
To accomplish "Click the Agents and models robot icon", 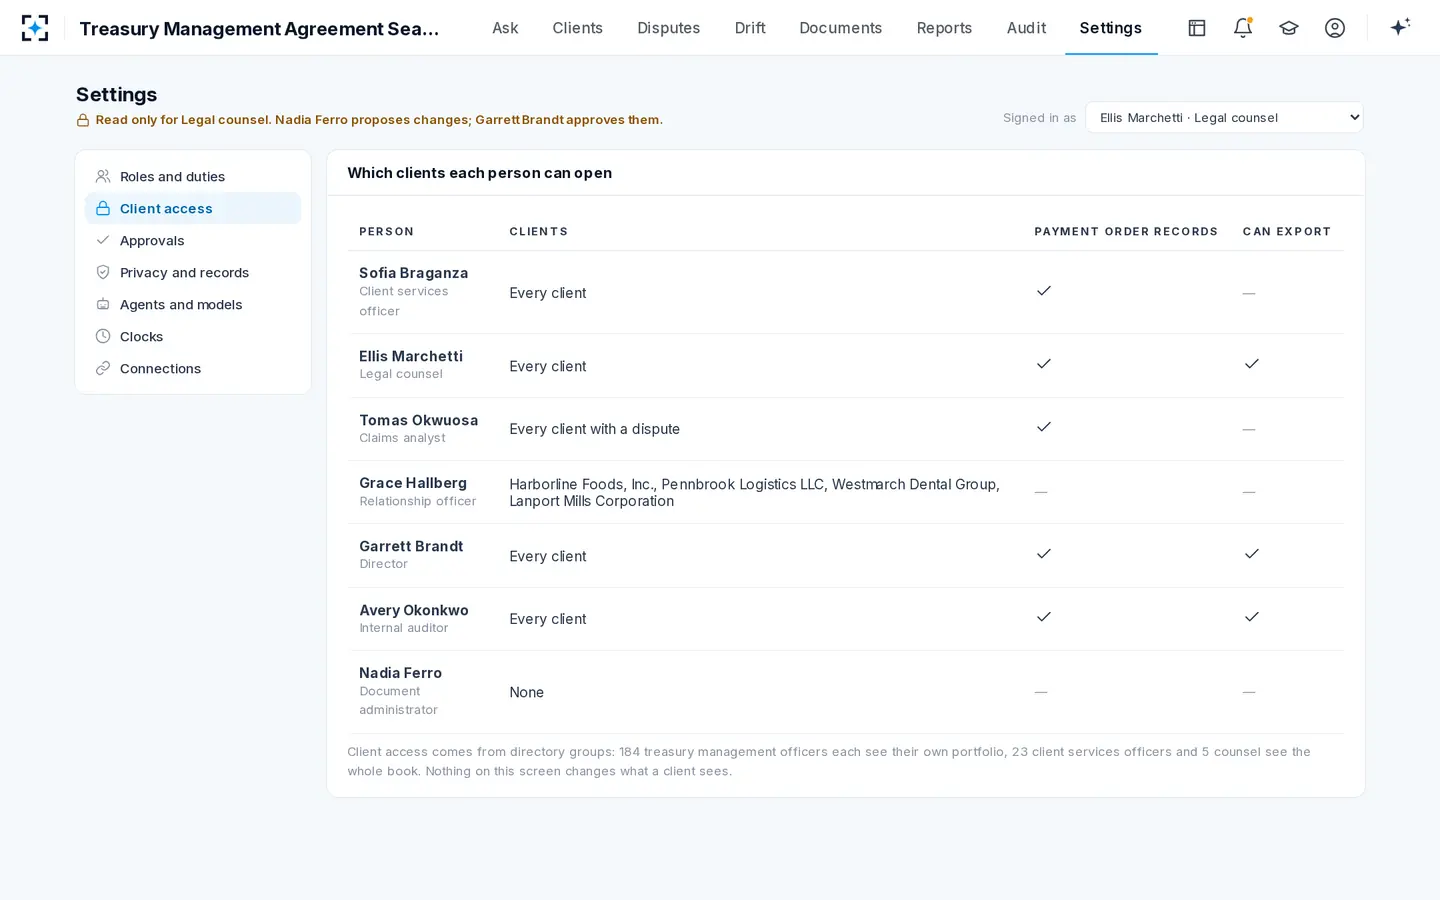I will click(x=103, y=304).
